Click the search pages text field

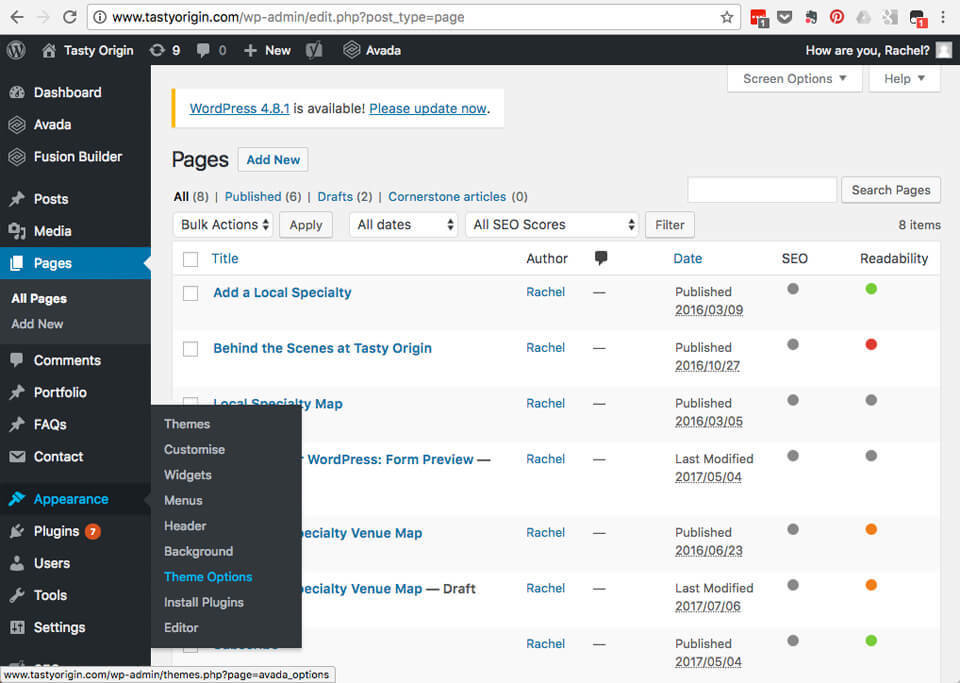pos(762,190)
